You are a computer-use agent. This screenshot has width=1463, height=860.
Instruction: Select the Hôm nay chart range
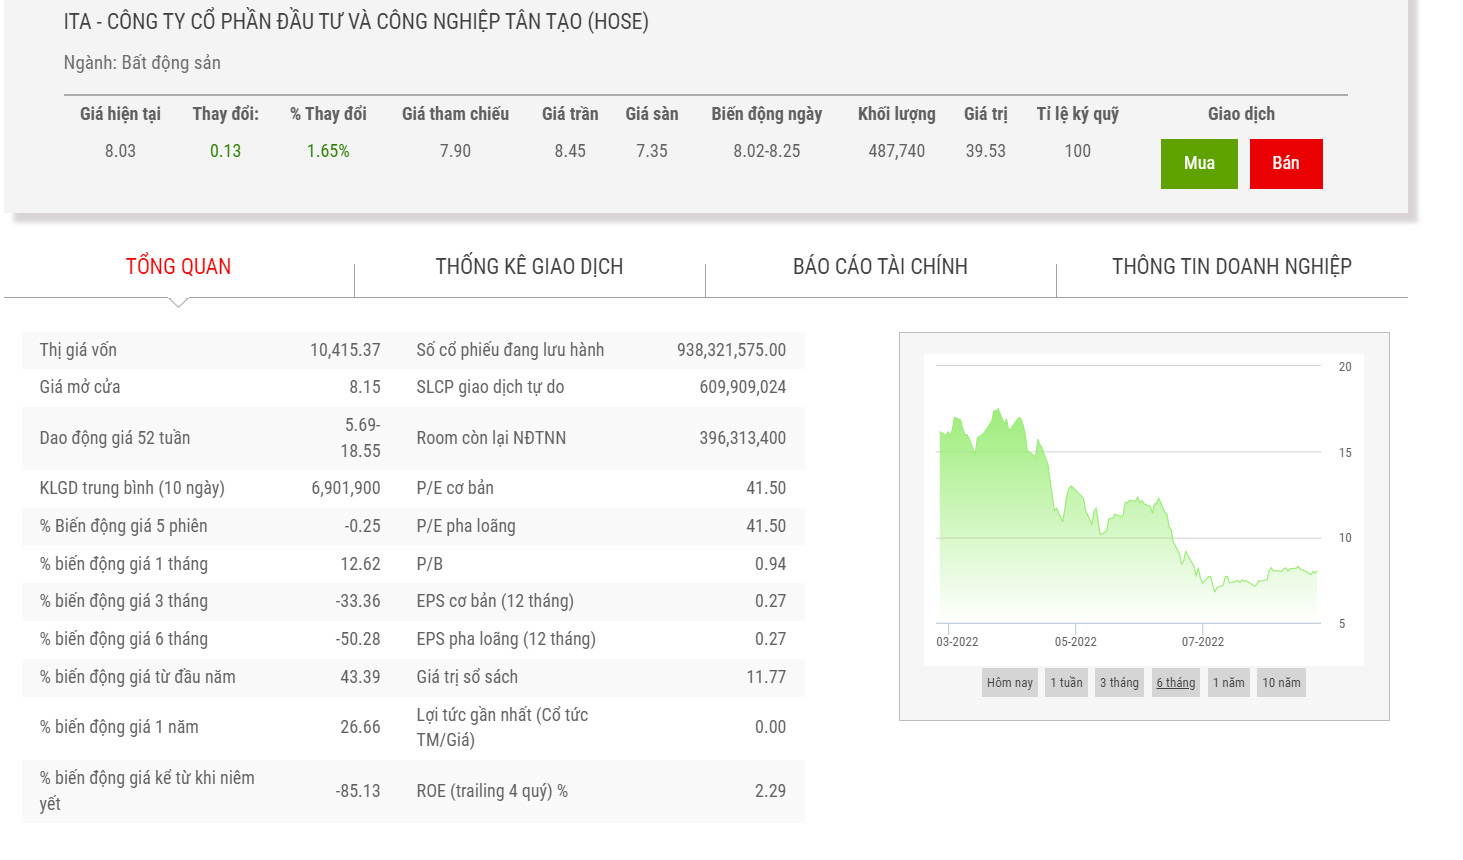click(1009, 683)
